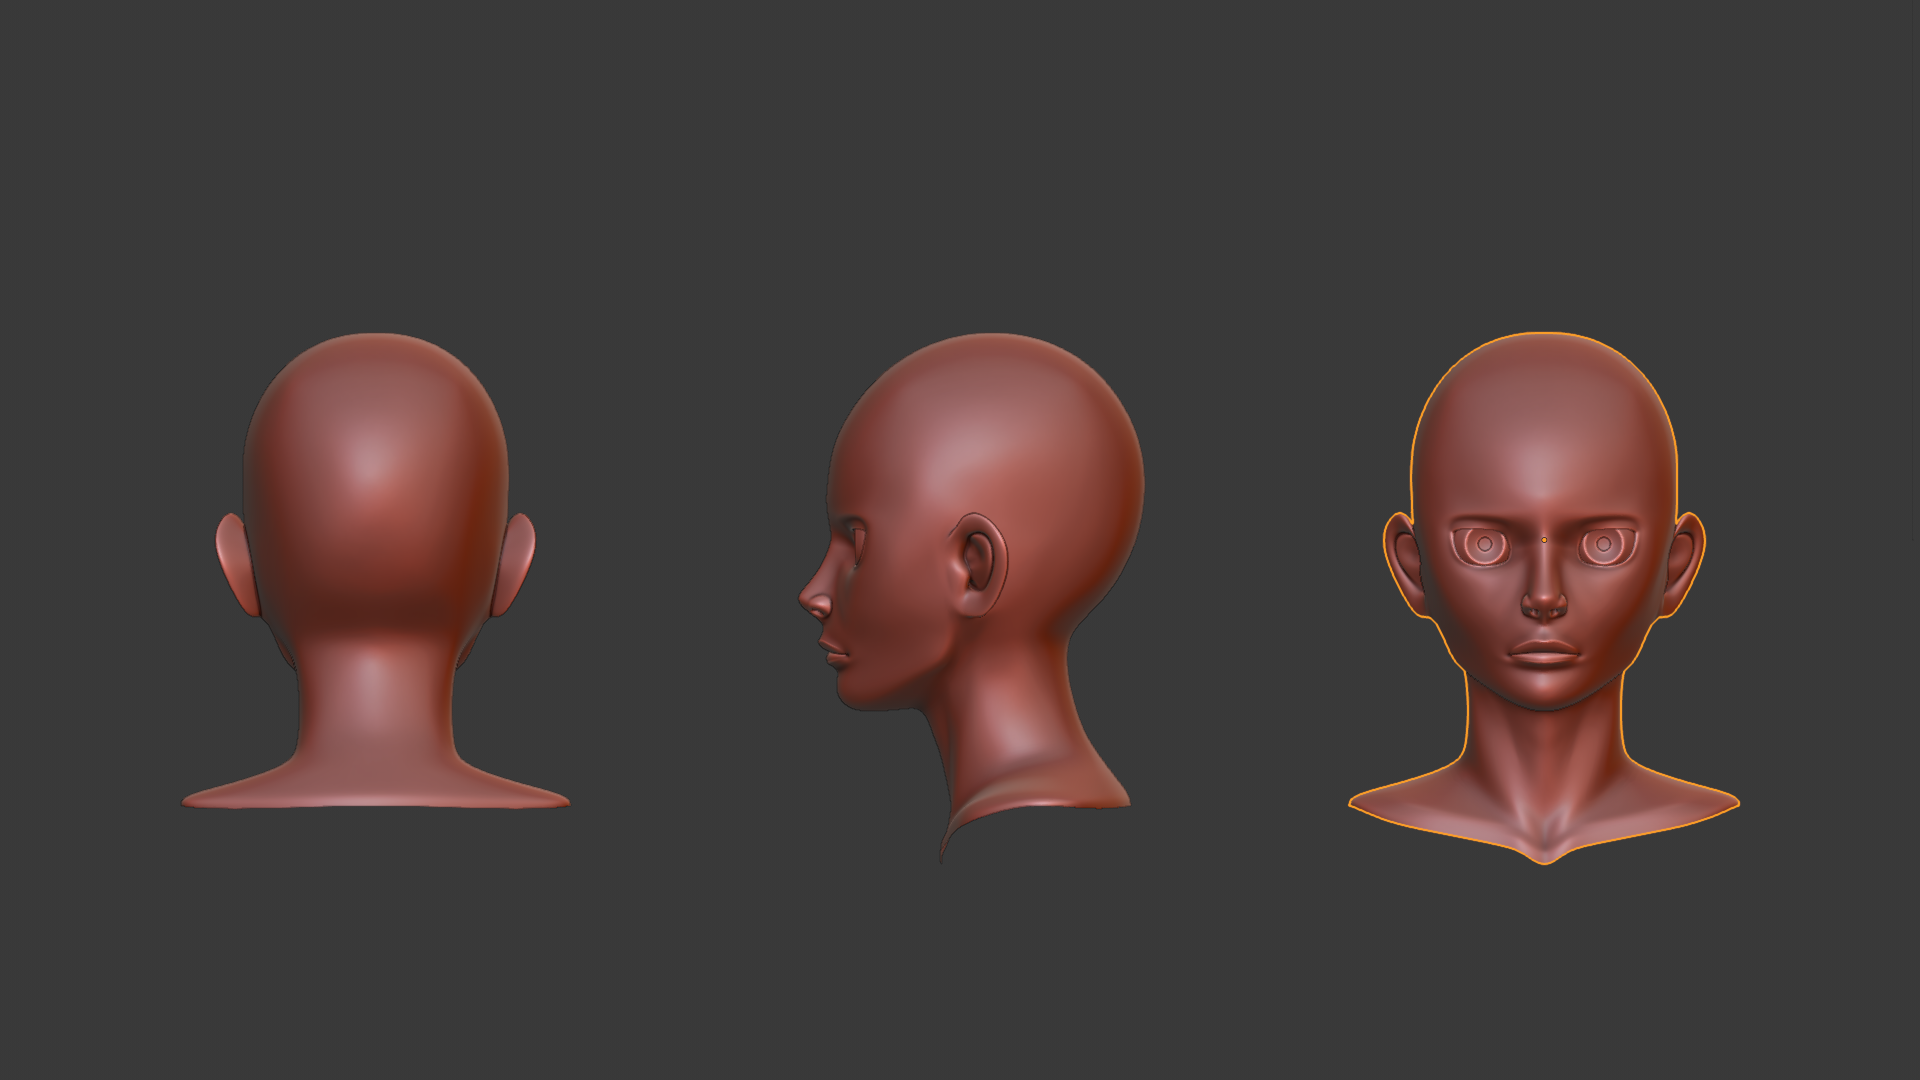
Task: Click the orange origin point between the eyes
Action: point(1544,540)
